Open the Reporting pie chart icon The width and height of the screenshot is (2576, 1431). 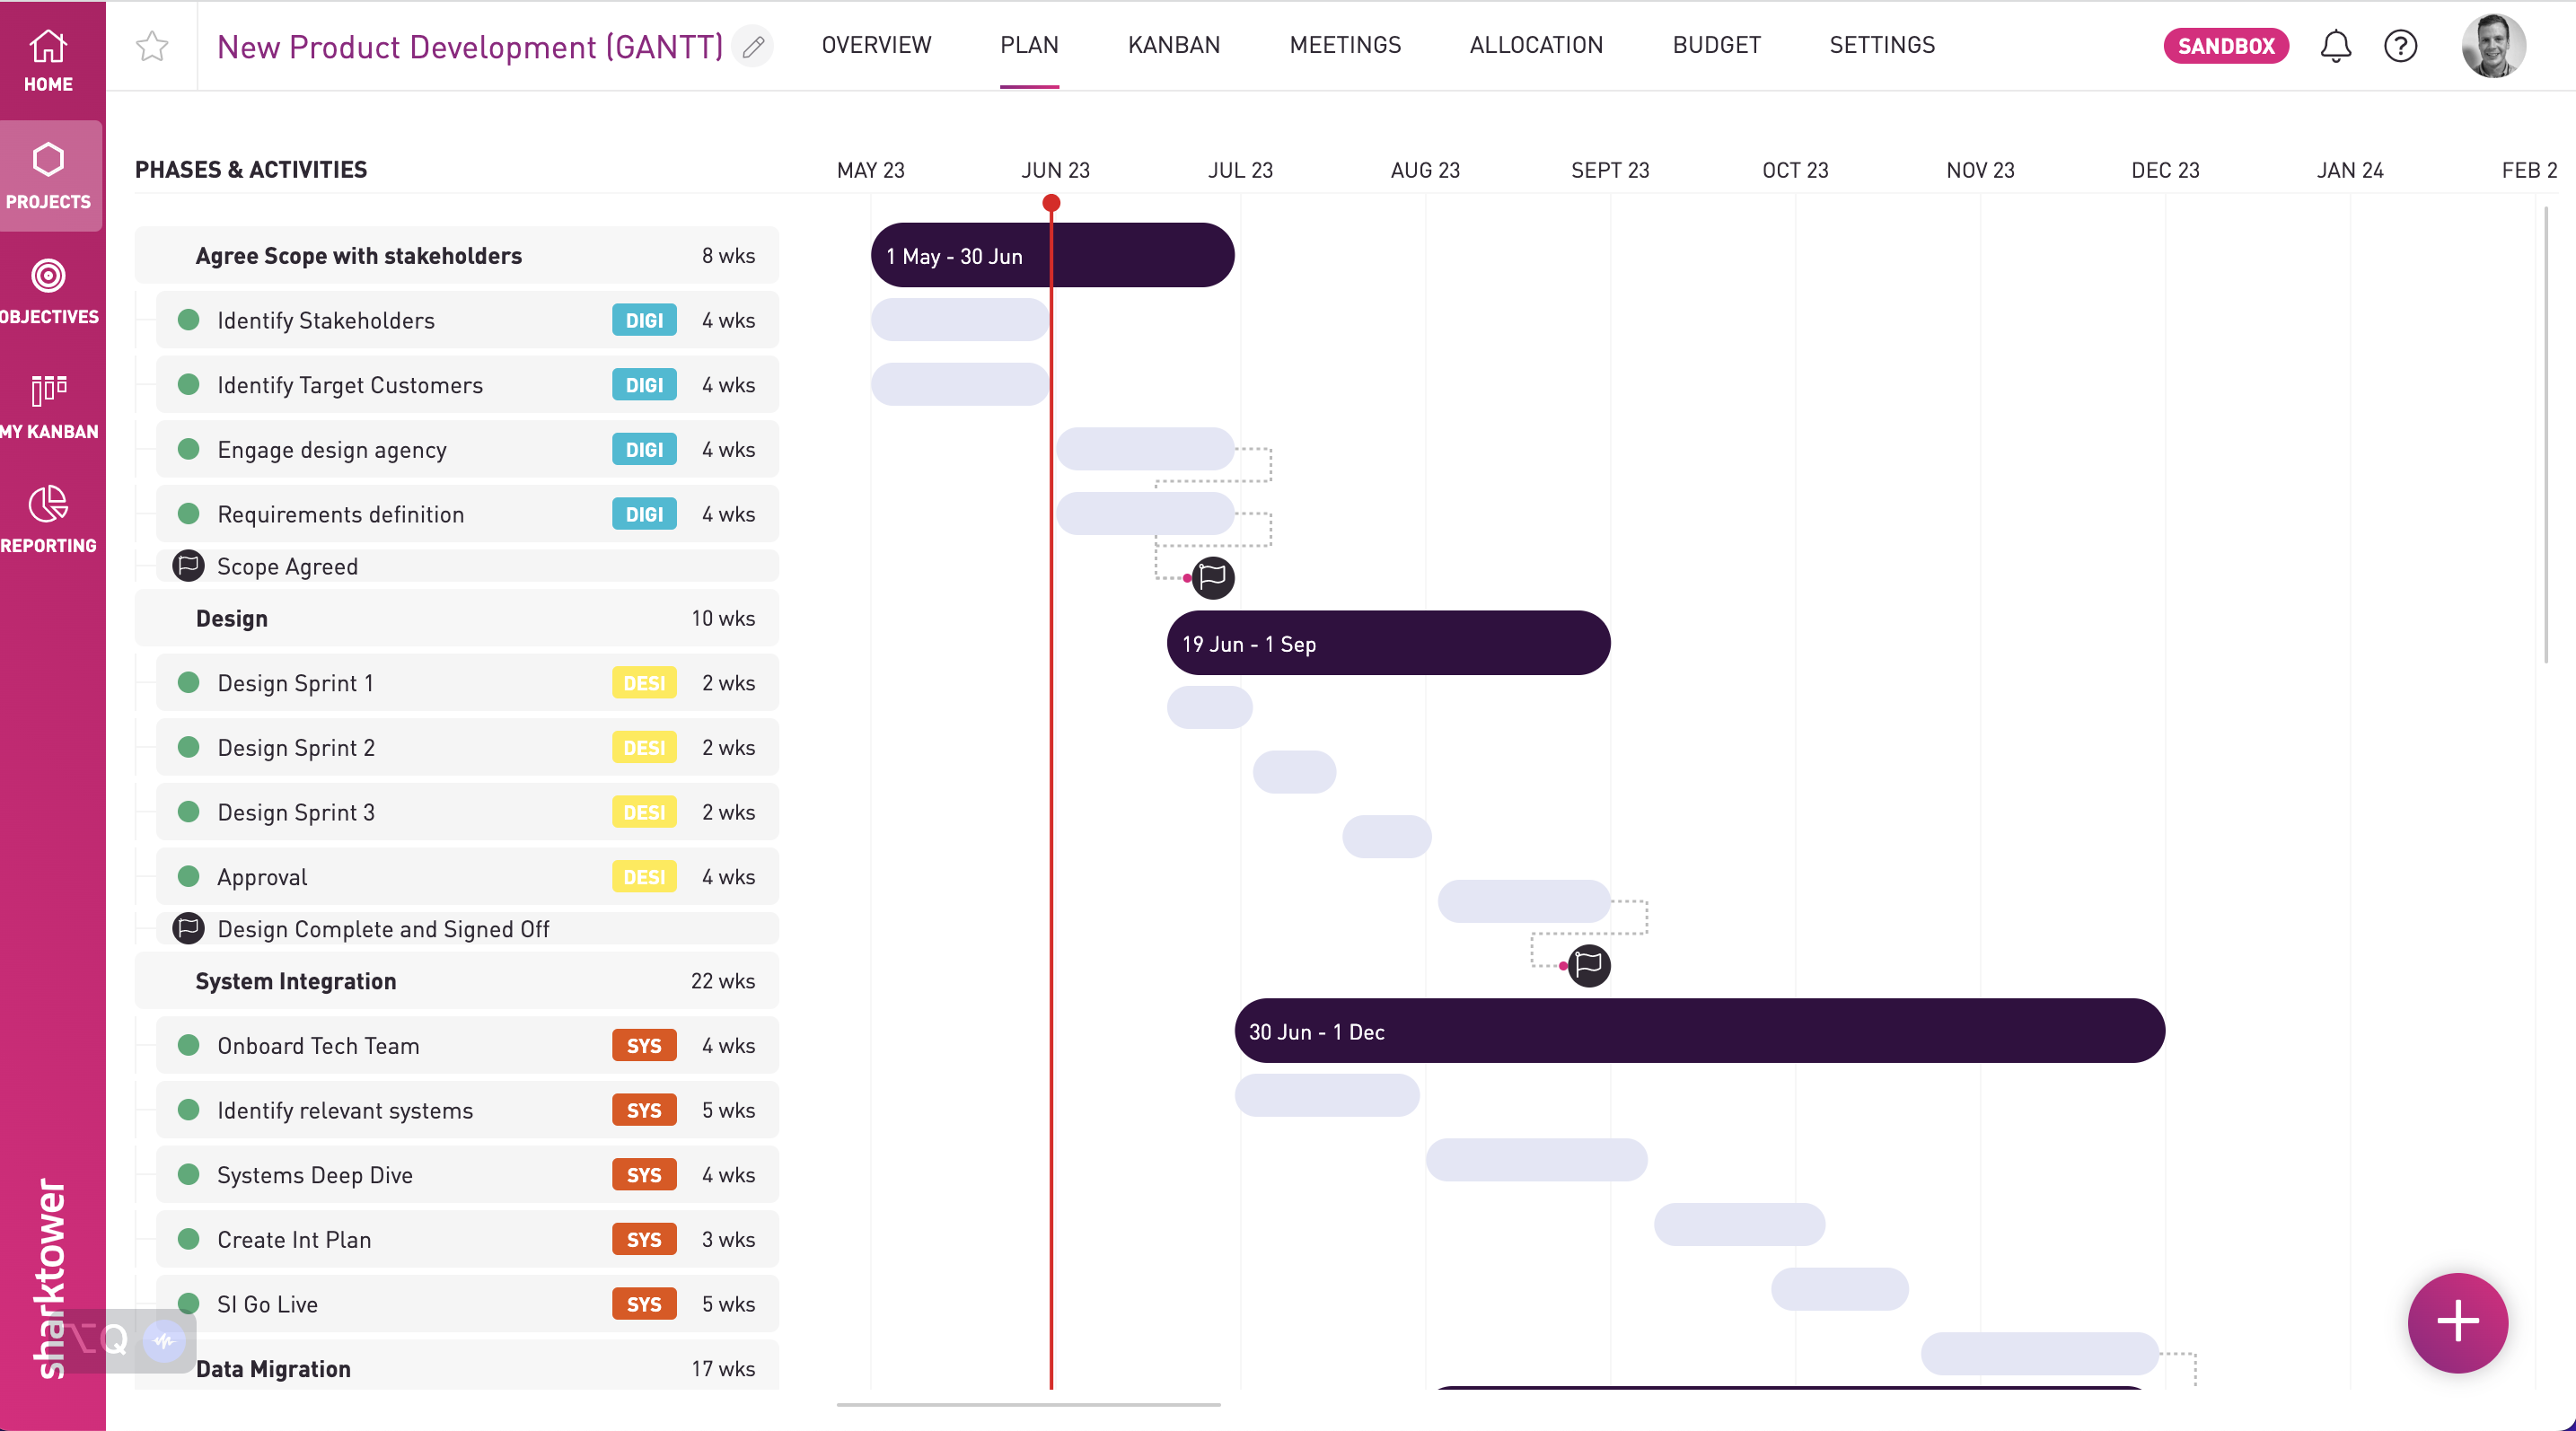[x=48, y=505]
